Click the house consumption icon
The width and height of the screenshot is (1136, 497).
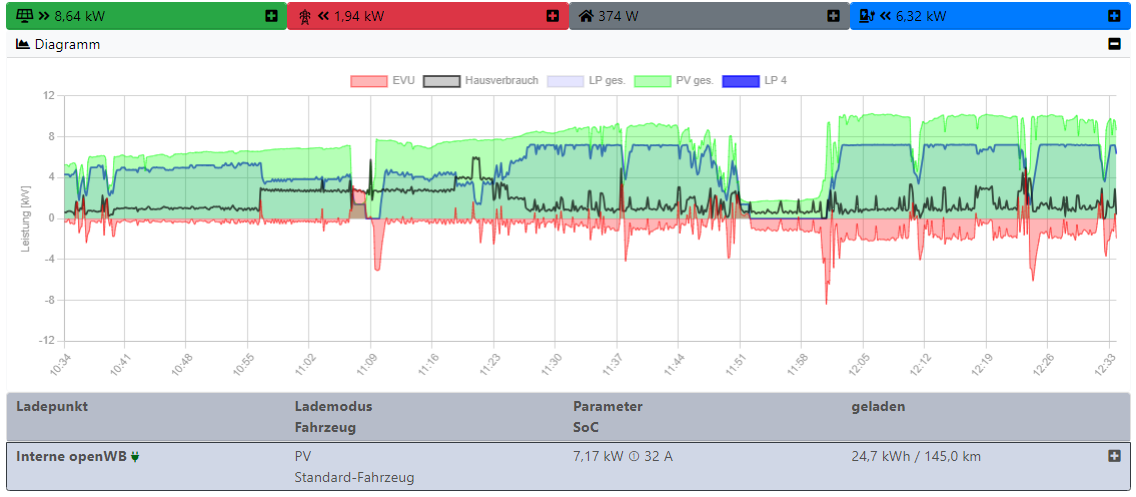point(586,16)
